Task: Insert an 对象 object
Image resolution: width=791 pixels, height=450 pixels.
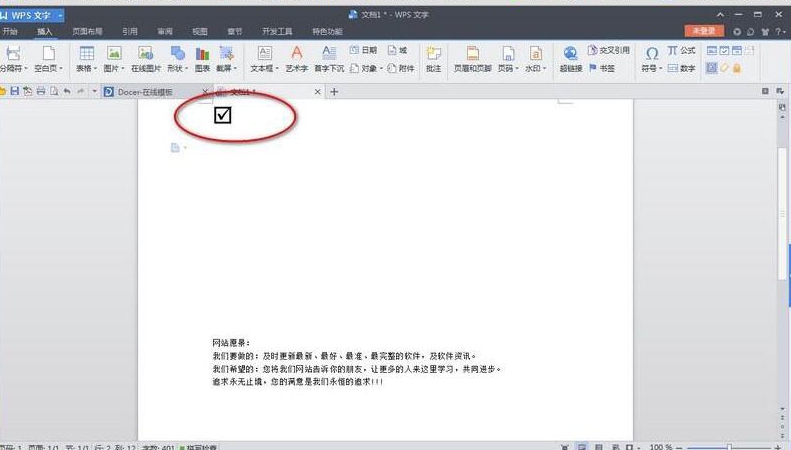Action: pyautogui.click(x=366, y=68)
